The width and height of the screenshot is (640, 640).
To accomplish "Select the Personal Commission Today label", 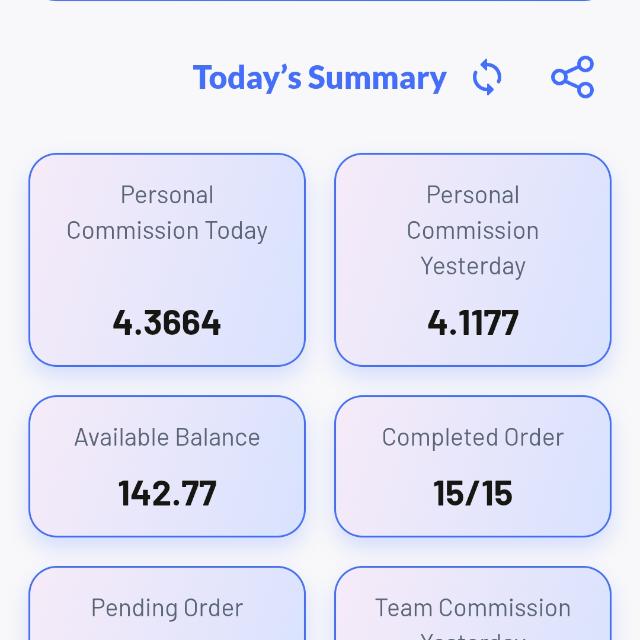I will point(167,213).
